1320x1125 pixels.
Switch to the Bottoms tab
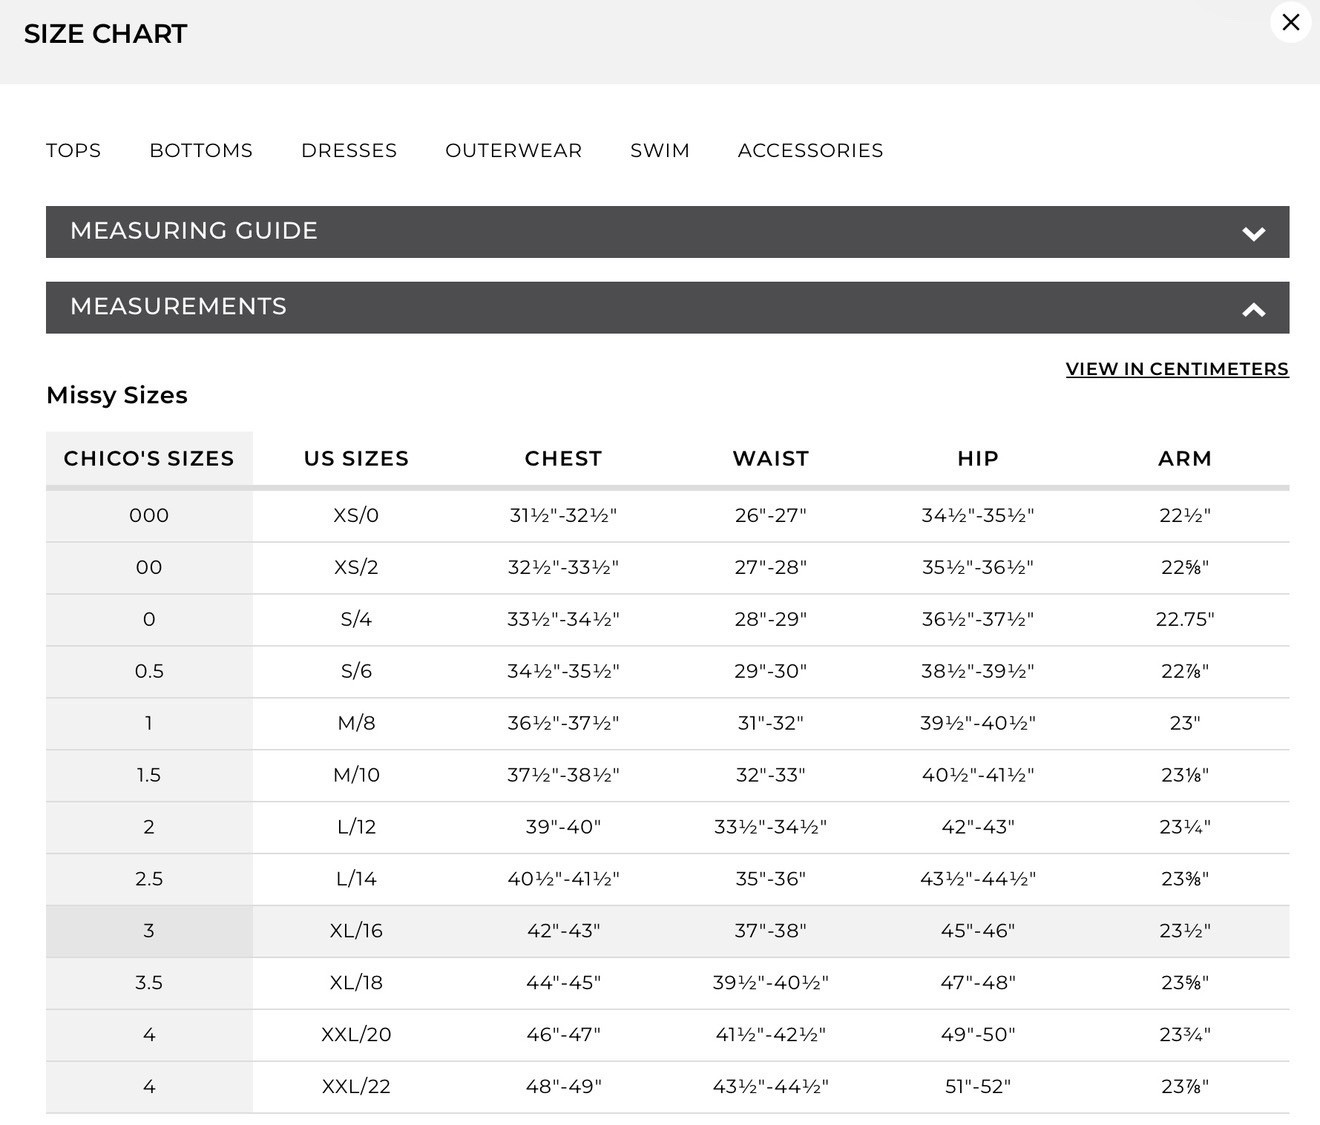click(201, 150)
